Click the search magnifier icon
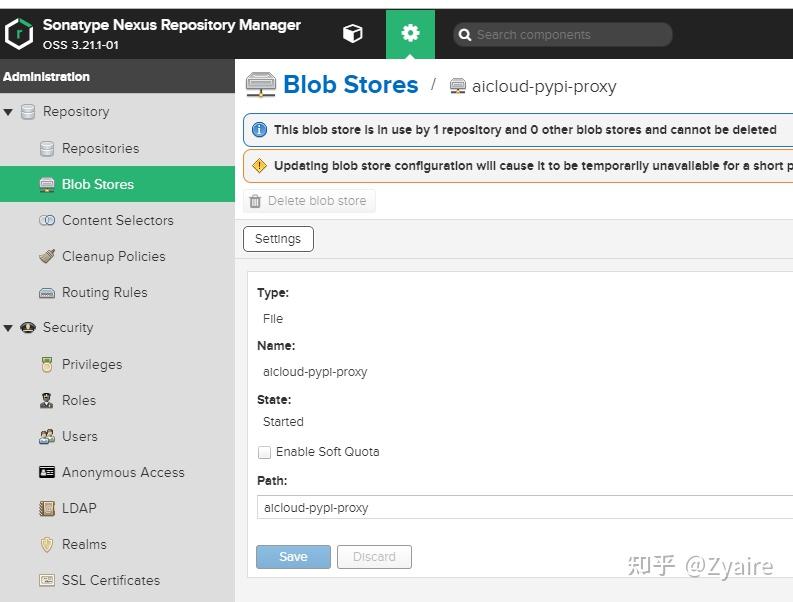Viewport: 793px width, 602px height. 465,35
